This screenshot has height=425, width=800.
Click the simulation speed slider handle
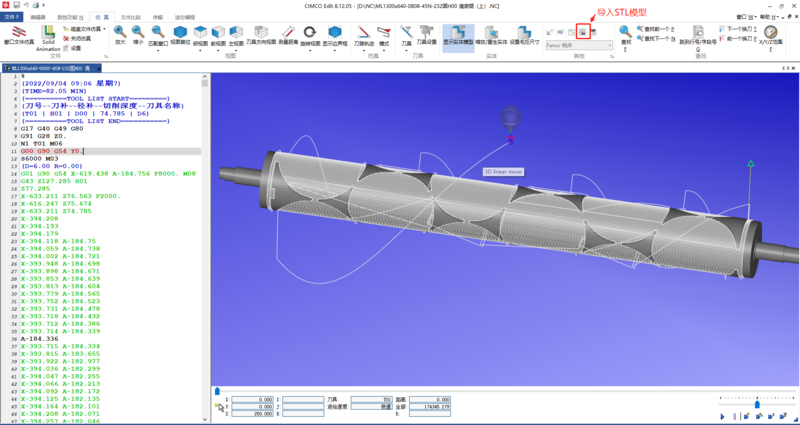pos(757,405)
